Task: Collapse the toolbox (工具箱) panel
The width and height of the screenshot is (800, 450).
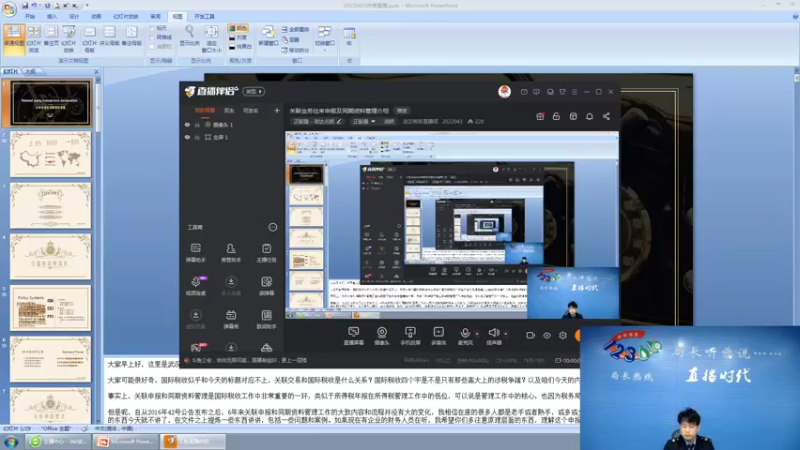Action: [273, 227]
